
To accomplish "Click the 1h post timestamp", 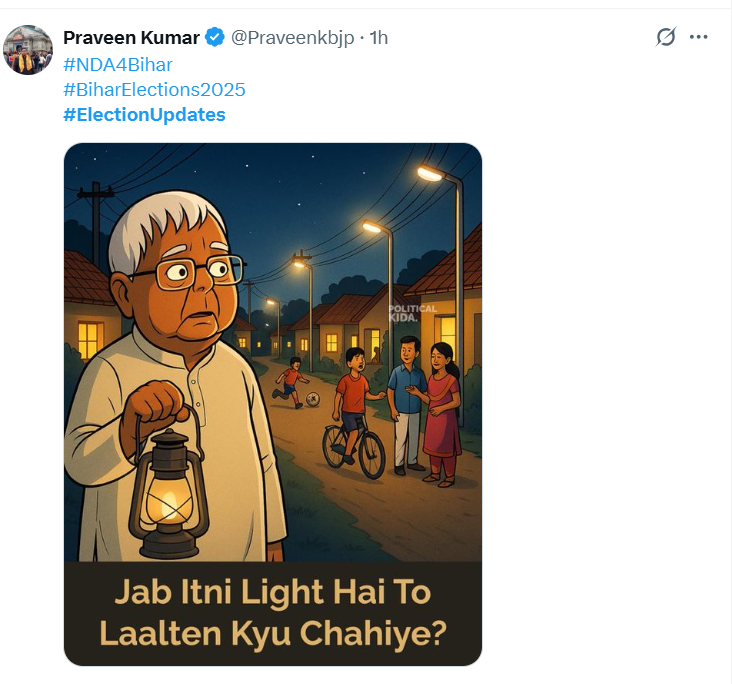I will (379, 38).
